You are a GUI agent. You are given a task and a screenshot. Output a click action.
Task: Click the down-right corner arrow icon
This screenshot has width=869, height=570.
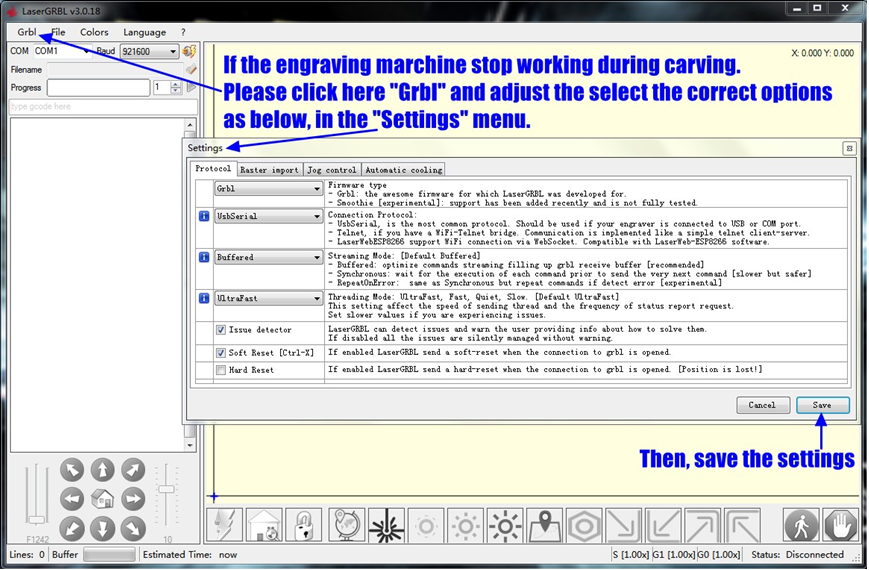click(624, 525)
